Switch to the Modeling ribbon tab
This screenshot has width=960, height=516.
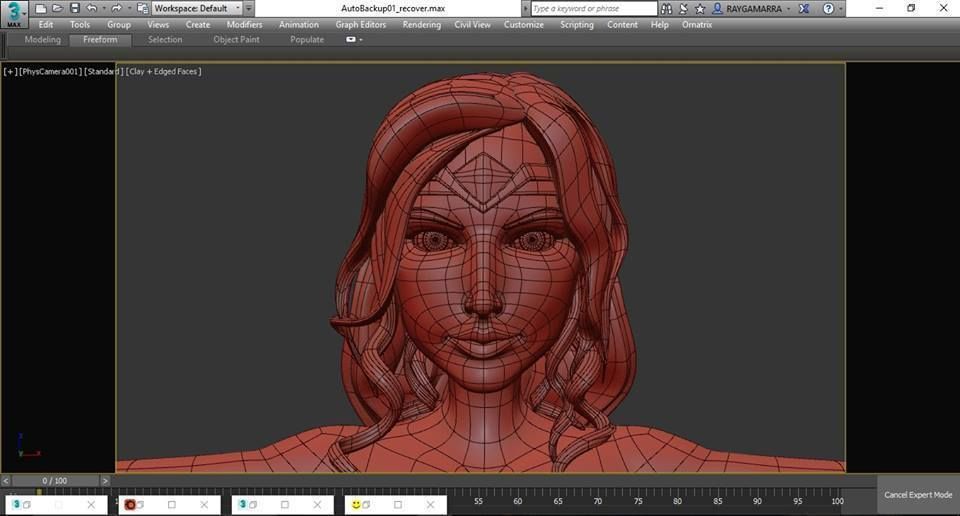(42, 39)
